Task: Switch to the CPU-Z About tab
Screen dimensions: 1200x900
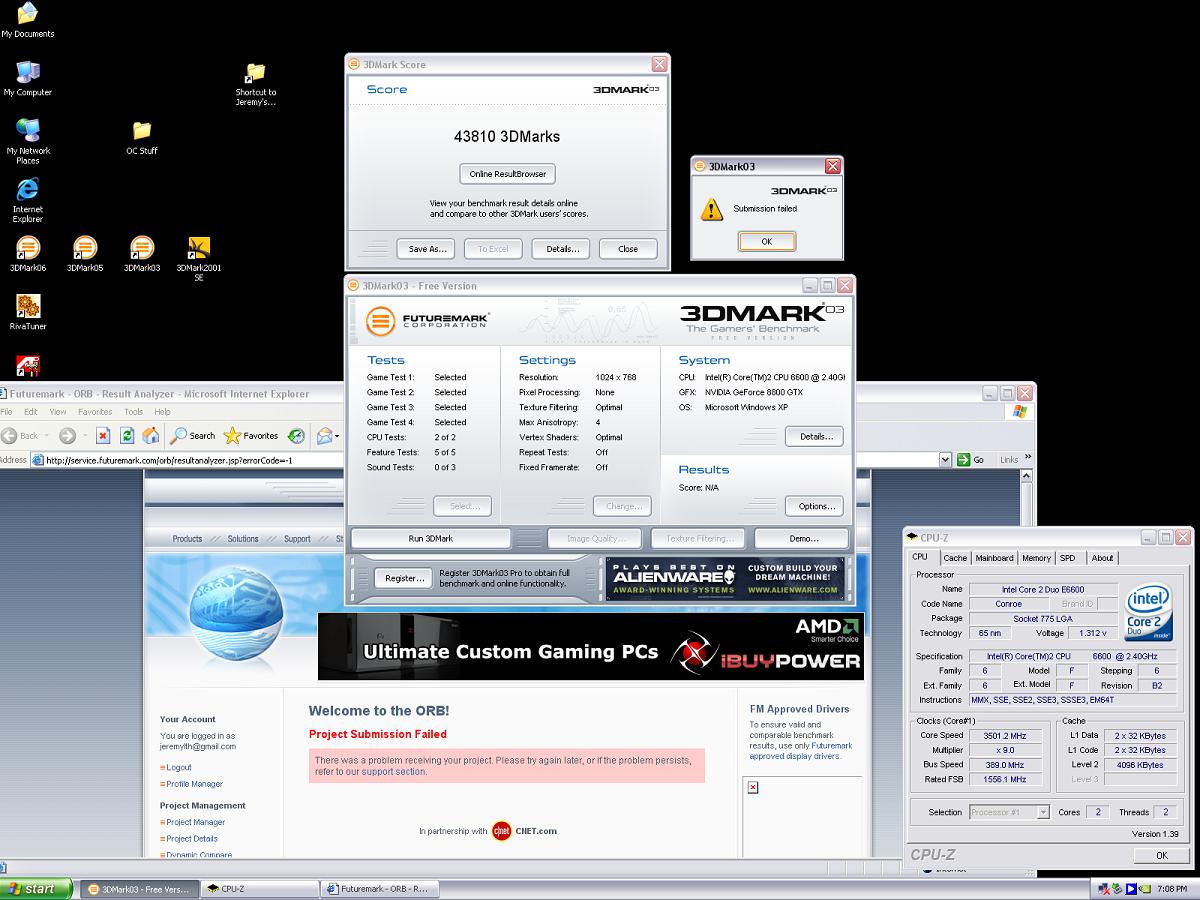Action: [1102, 558]
